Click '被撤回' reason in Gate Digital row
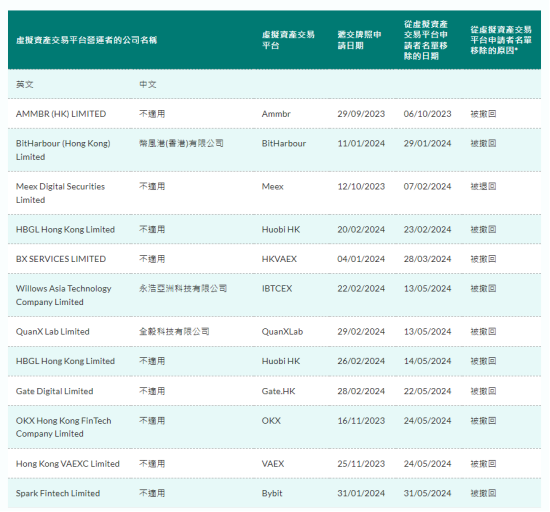The image size is (550, 512). (x=483, y=391)
